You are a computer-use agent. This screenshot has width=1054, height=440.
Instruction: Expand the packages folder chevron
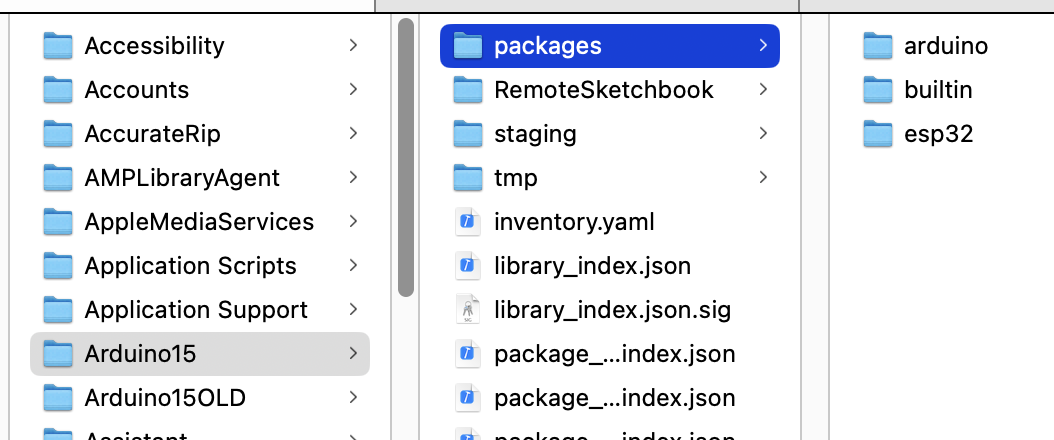[763, 46]
